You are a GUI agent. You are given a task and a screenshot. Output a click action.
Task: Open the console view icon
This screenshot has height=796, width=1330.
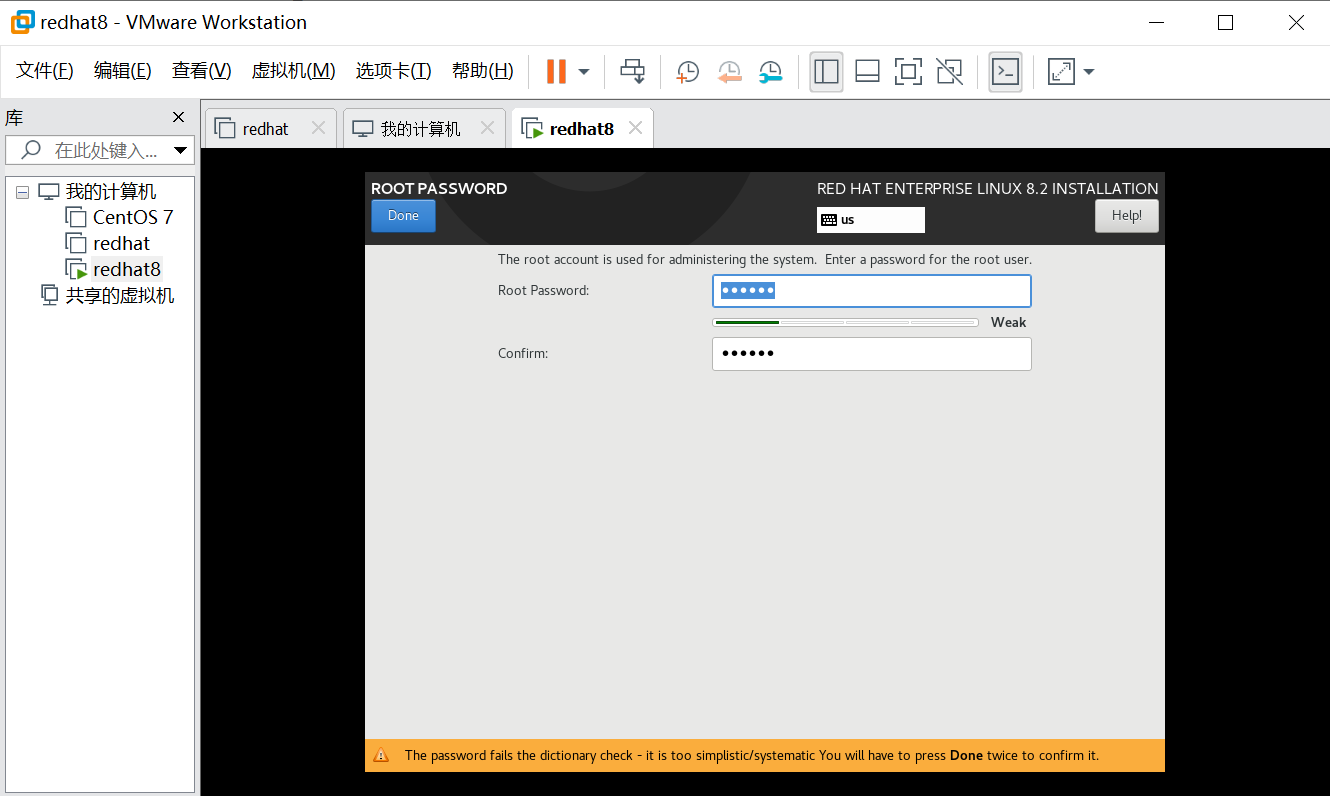pos(1005,71)
